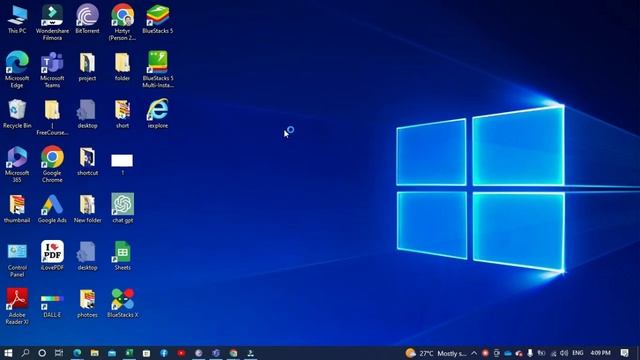640x360 pixels.
Task: Select the photoes folder icon
Action: click(x=87, y=303)
